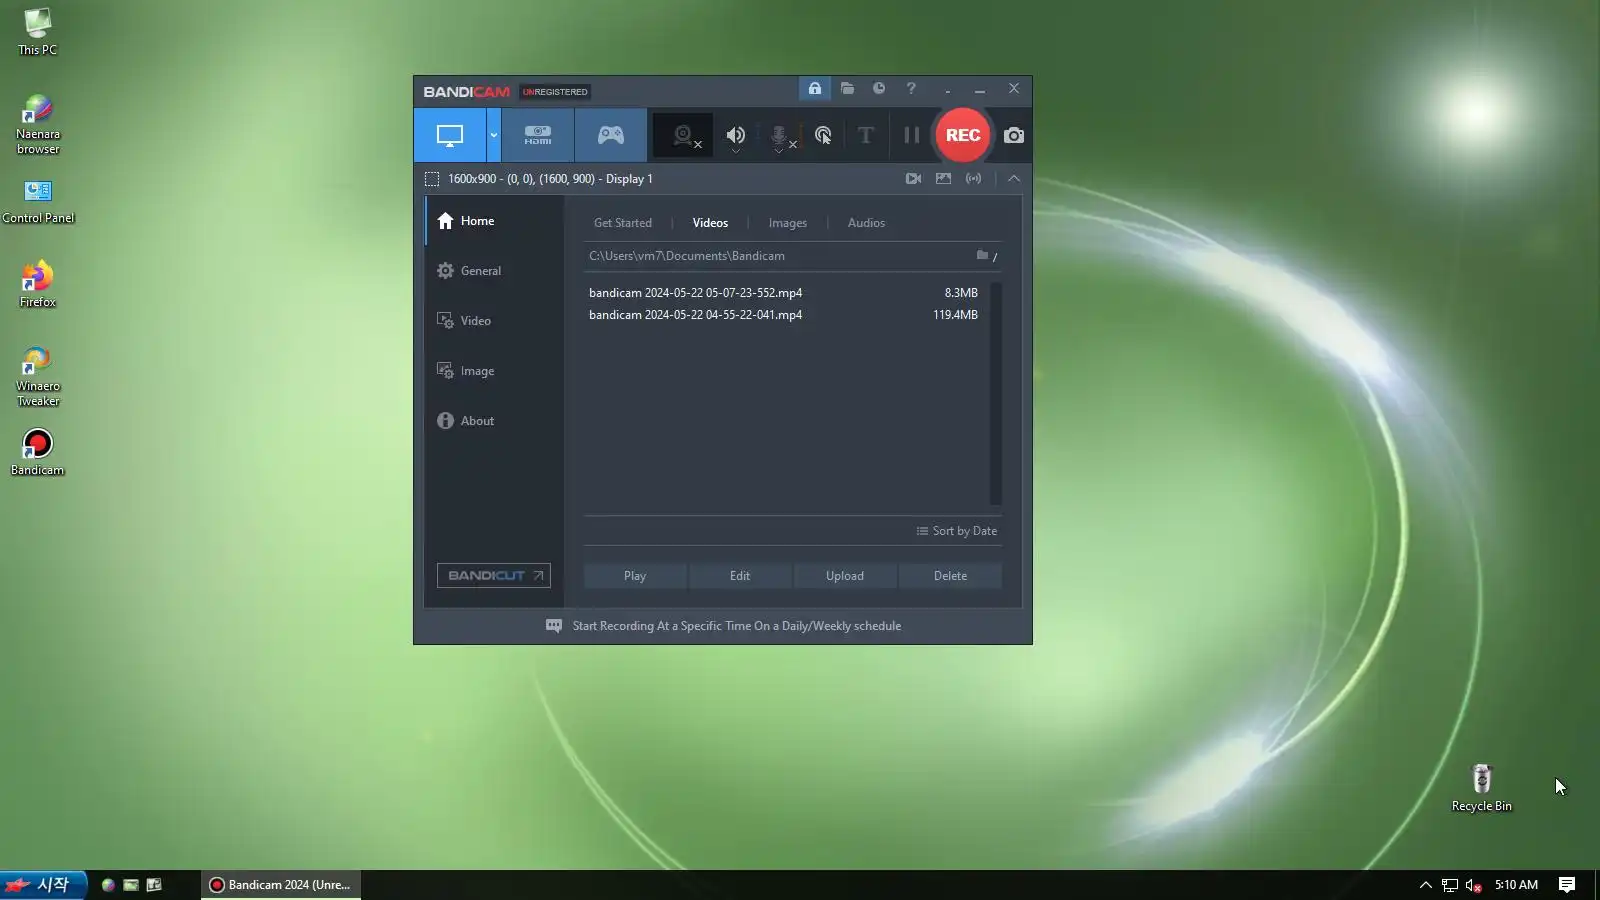1600x900 pixels.
Task: Switch to the Audios tab
Action: [x=866, y=223]
